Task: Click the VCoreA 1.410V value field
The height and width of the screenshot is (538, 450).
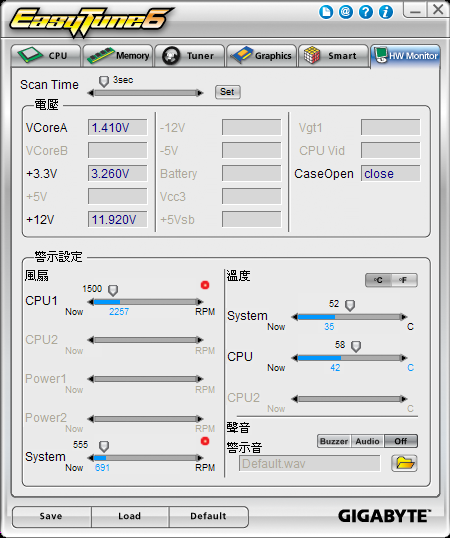Action: click(x=118, y=128)
